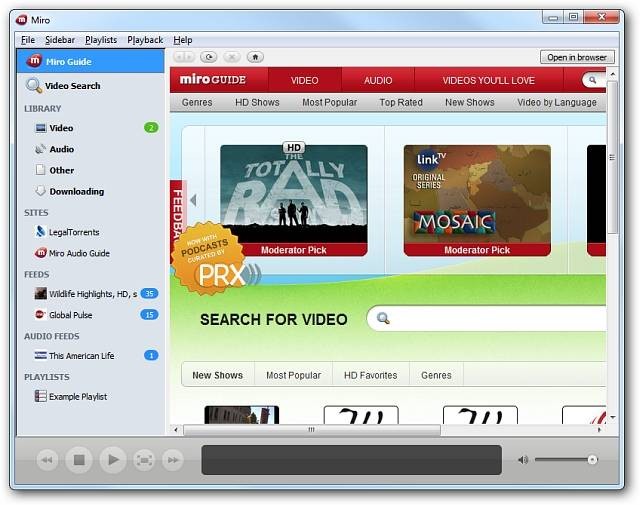Click the fast forward next track button
This screenshot has height=505, width=640.
click(173, 460)
